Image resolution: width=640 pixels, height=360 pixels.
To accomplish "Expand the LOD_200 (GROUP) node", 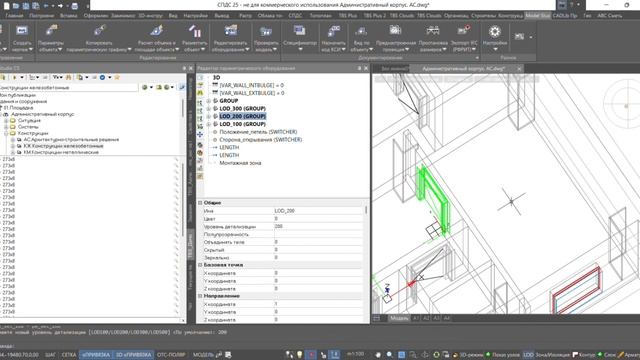I will [209, 116].
